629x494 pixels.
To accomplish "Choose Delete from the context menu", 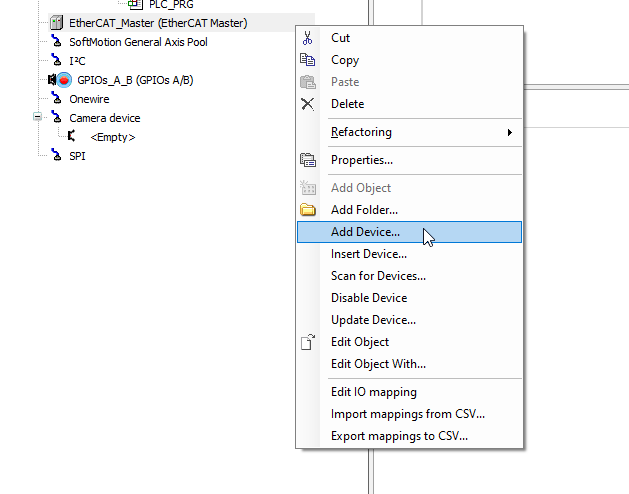I will point(410,104).
